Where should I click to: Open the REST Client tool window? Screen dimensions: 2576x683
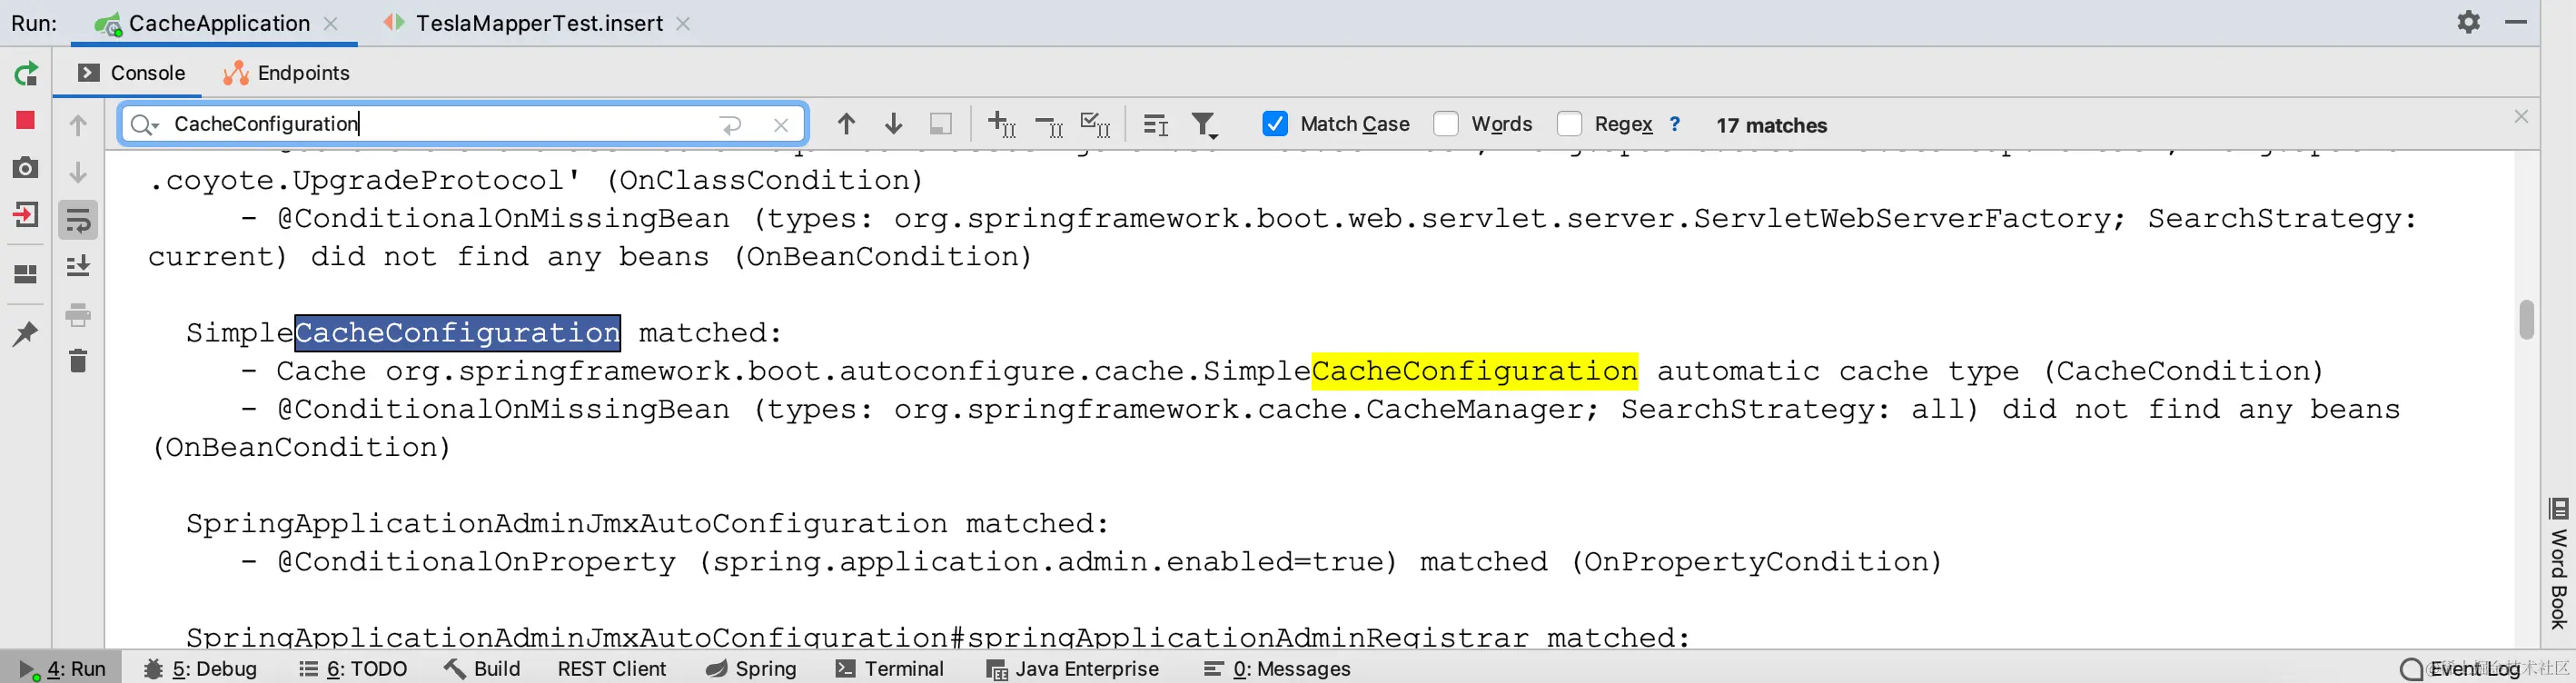[612, 668]
